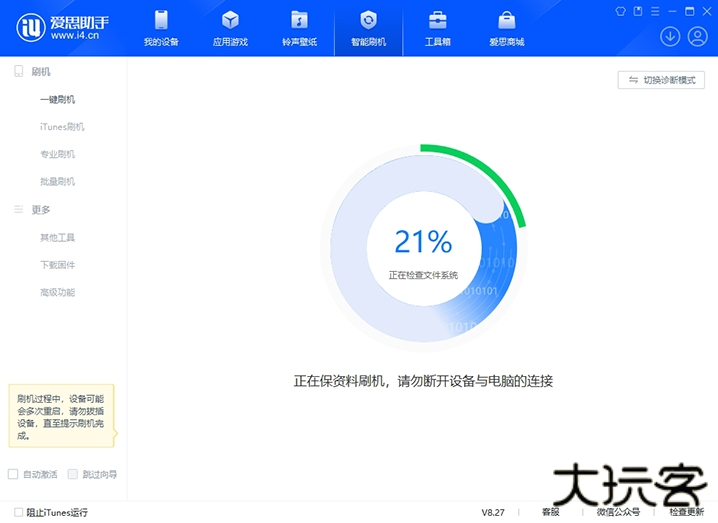Enable 自动激活 checkbox
718x523 pixels.
[13, 474]
